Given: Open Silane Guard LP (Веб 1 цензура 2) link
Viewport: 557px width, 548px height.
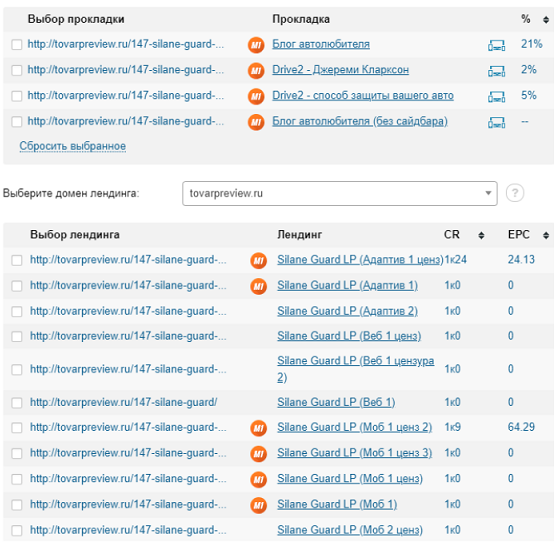Looking at the screenshot, I should (356, 369).
